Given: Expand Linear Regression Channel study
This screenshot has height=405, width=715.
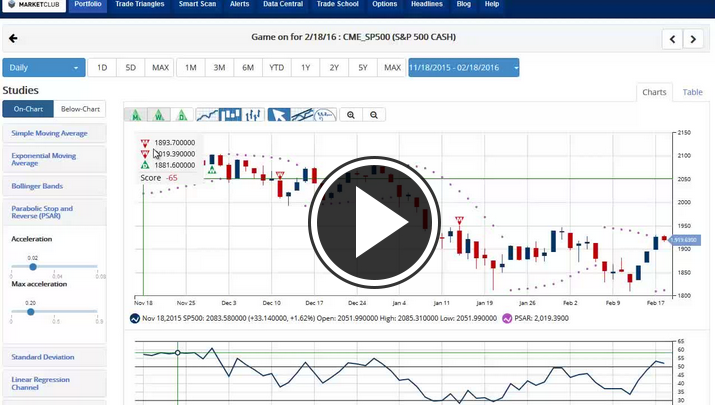Looking at the screenshot, I should (x=54, y=383).
